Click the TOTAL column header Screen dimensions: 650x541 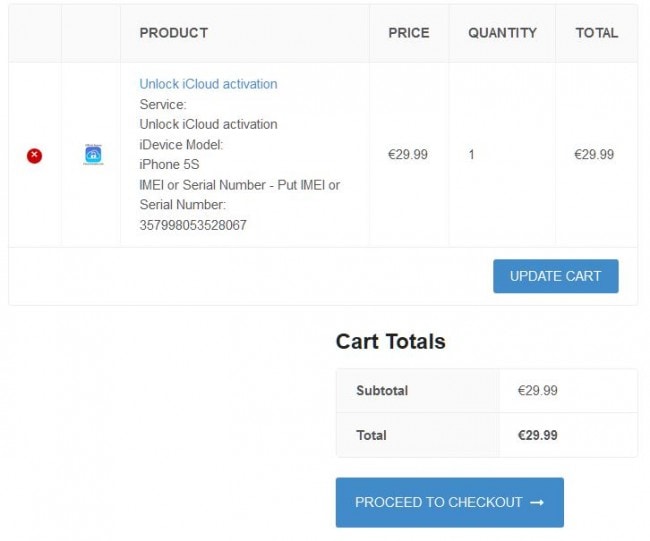pyautogui.click(x=597, y=33)
